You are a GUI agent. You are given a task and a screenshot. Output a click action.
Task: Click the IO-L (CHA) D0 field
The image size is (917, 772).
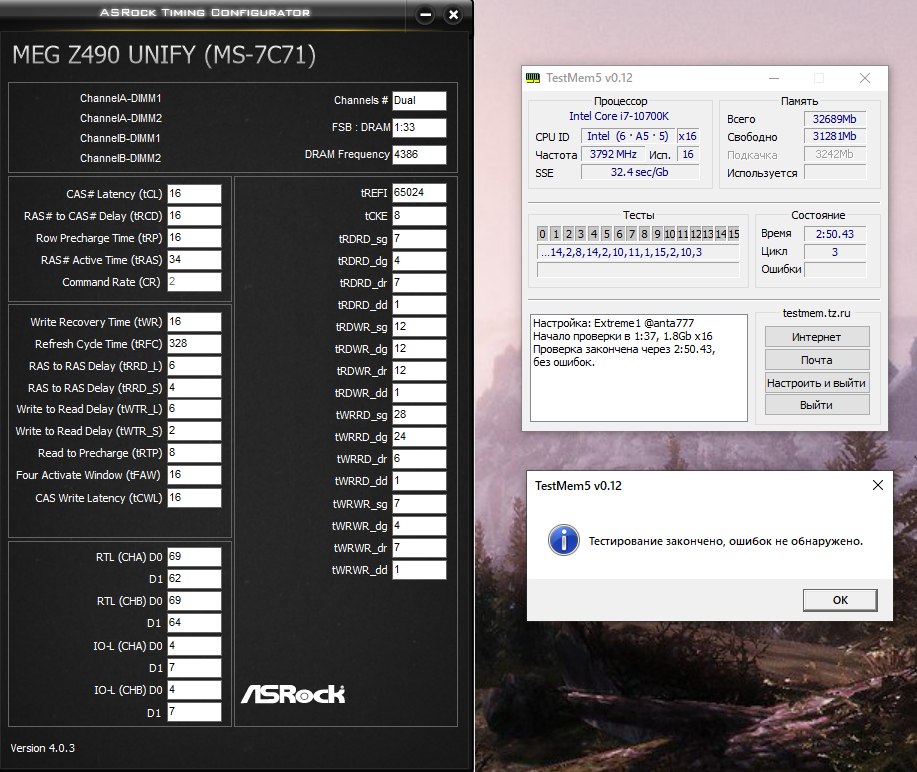click(194, 646)
